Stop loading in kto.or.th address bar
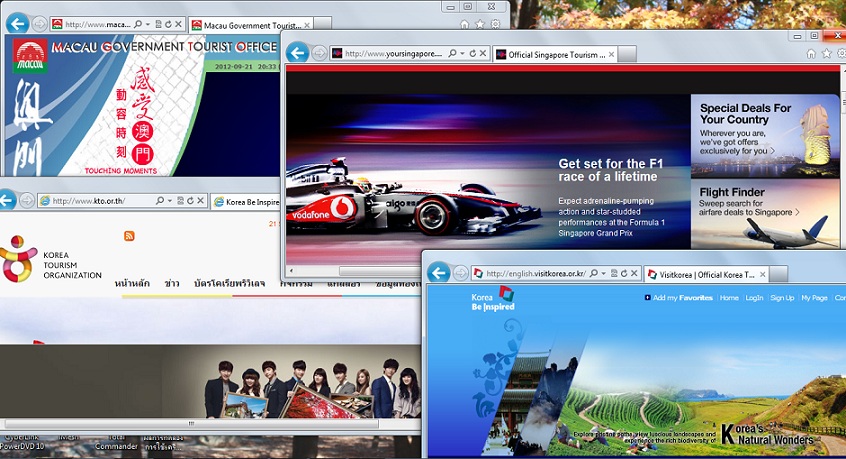The image size is (846, 459). pyautogui.click(x=200, y=201)
